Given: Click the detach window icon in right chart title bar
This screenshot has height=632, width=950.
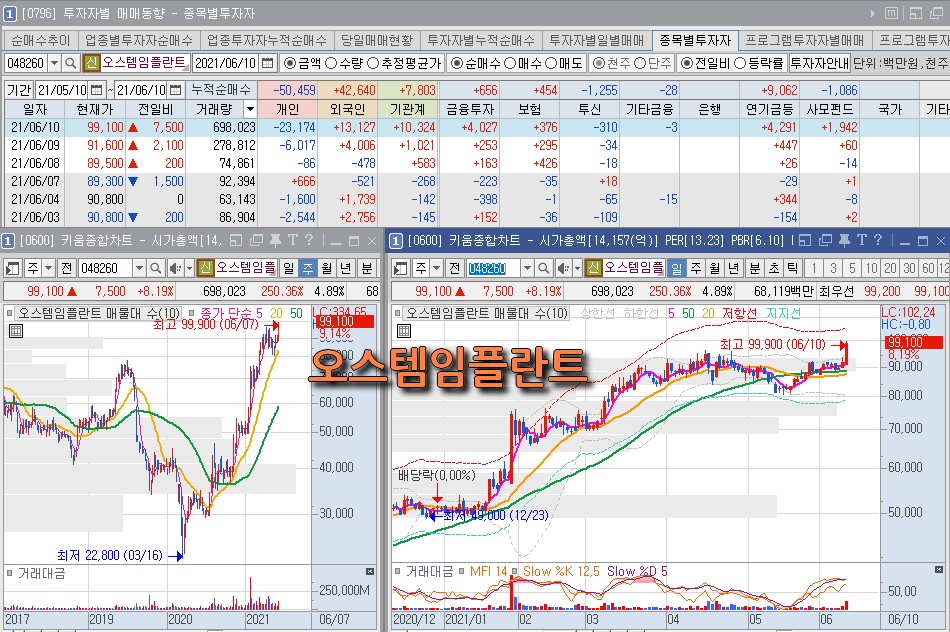Looking at the screenshot, I should [805, 241].
